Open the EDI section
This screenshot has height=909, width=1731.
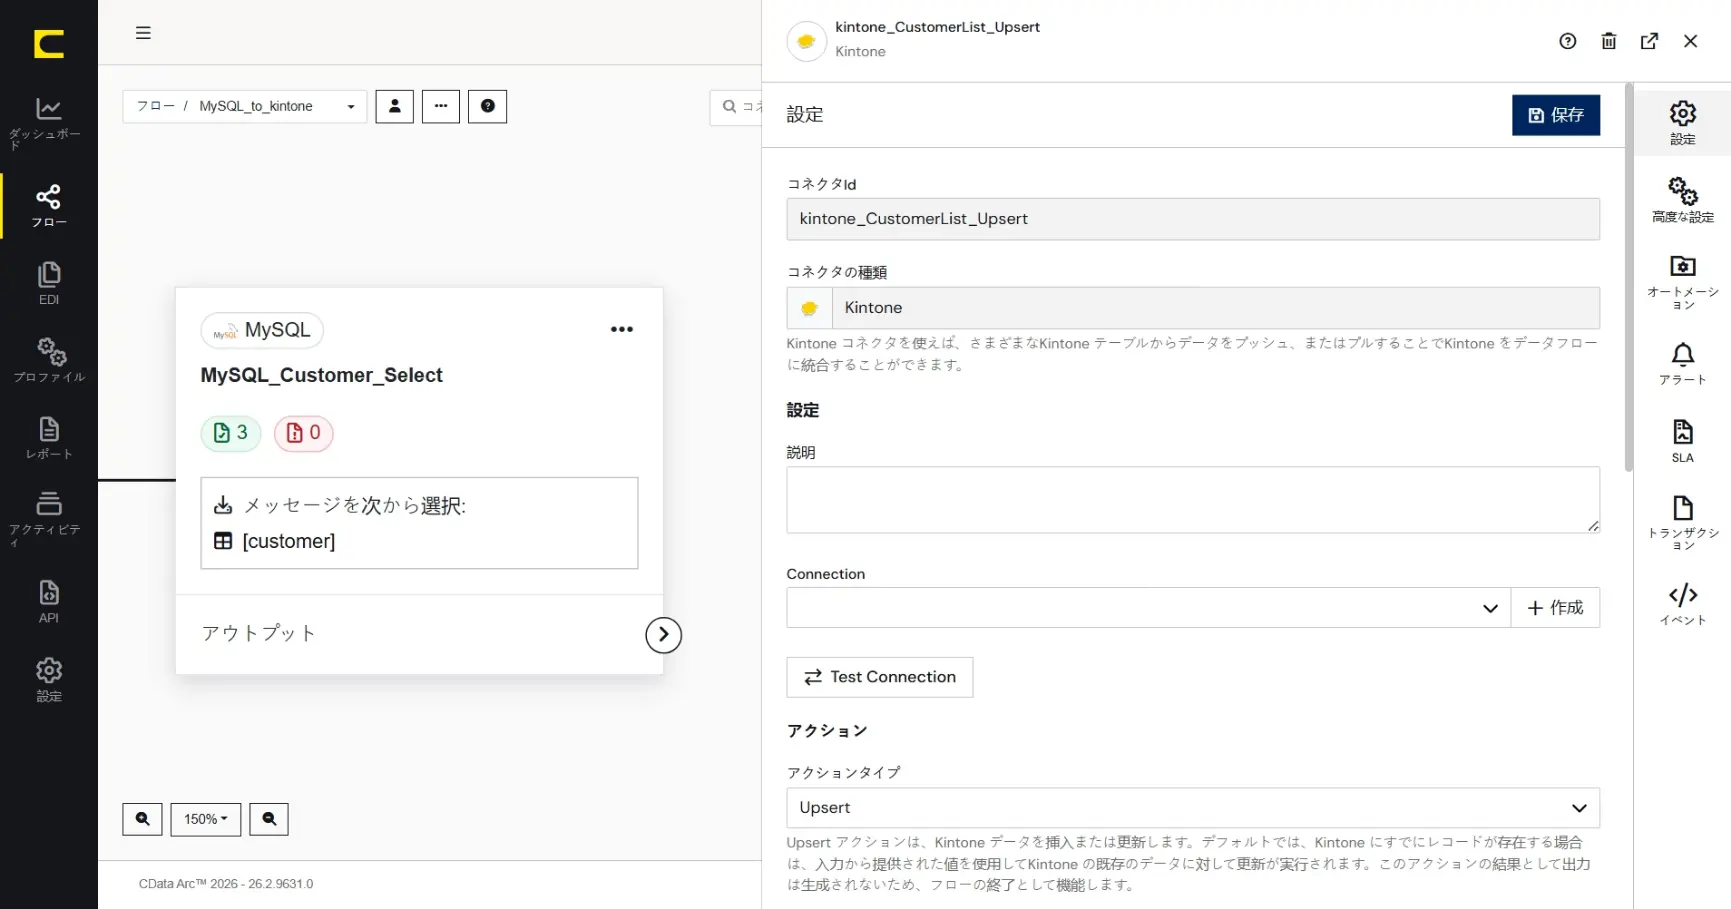tap(48, 283)
